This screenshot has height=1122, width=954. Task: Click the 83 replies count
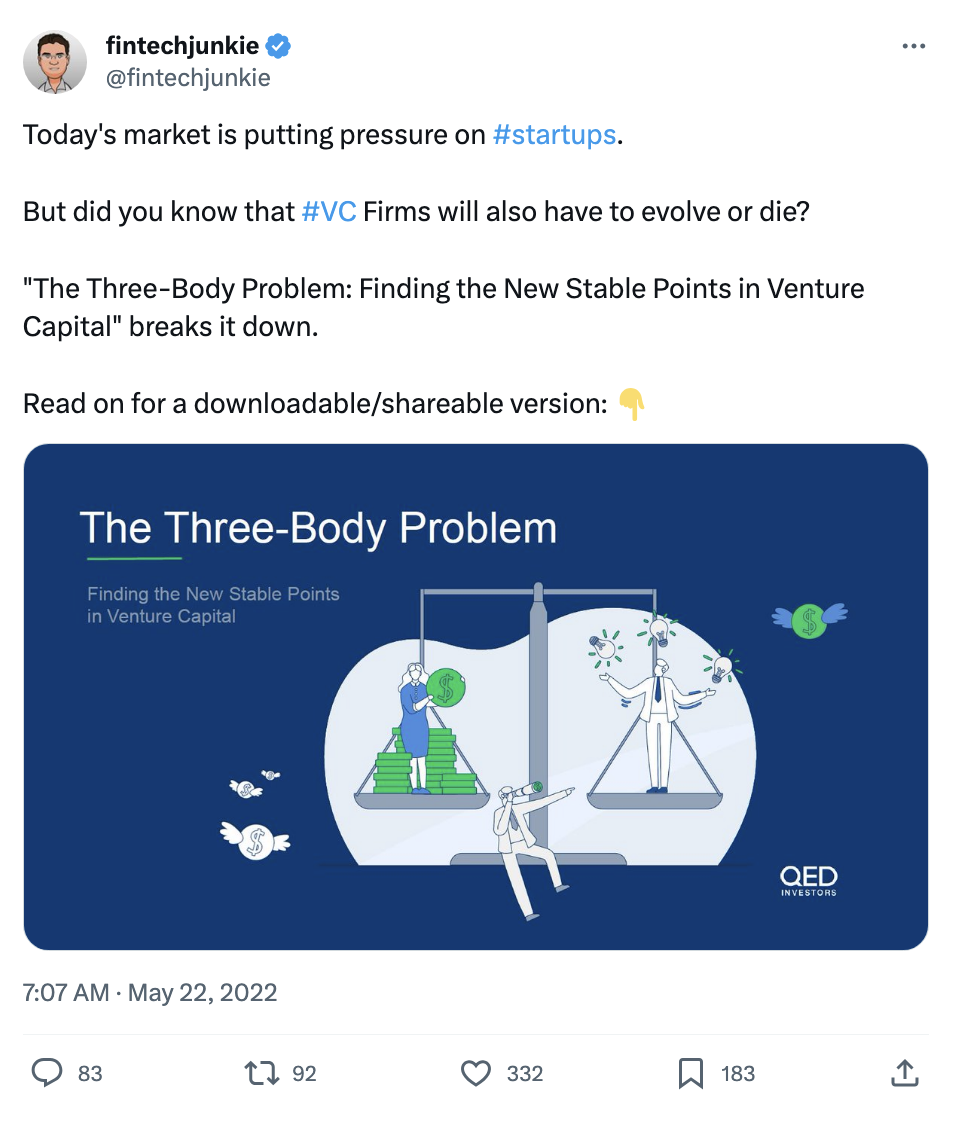(90, 1074)
